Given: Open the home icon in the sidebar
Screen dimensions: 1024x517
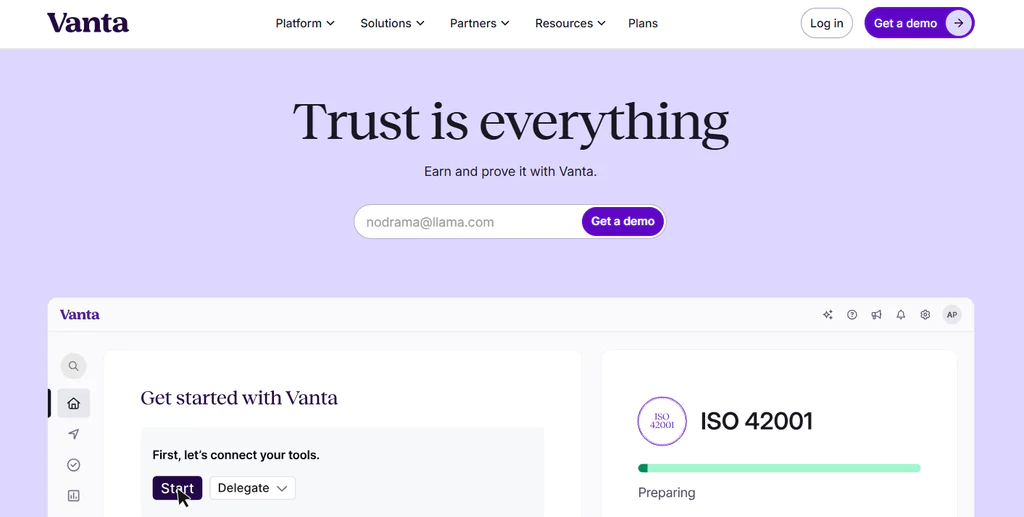Looking at the screenshot, I should (x=73, y=403).
